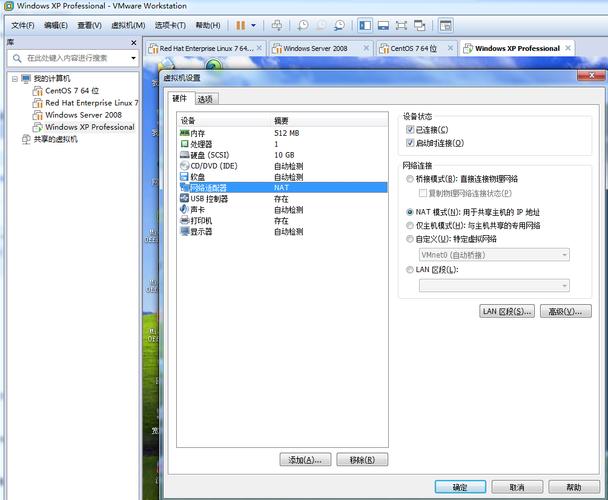Select the 硬盘 (SCSI) device row

click(x=283, y=155)
